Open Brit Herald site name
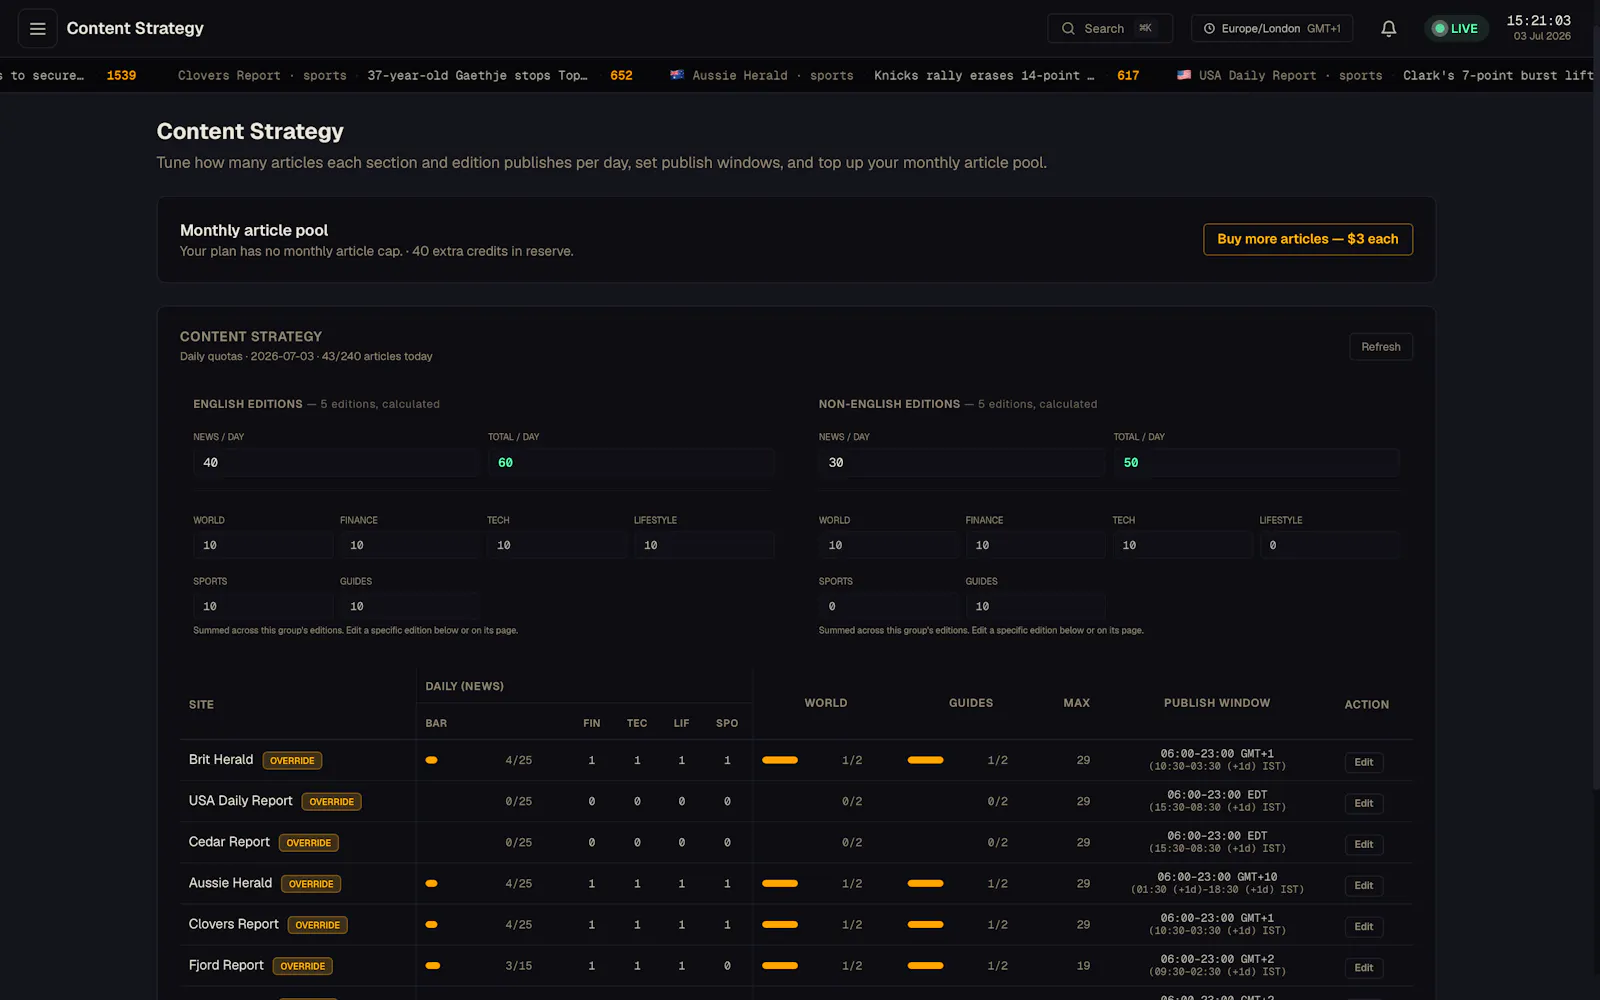 pos(221,760)
